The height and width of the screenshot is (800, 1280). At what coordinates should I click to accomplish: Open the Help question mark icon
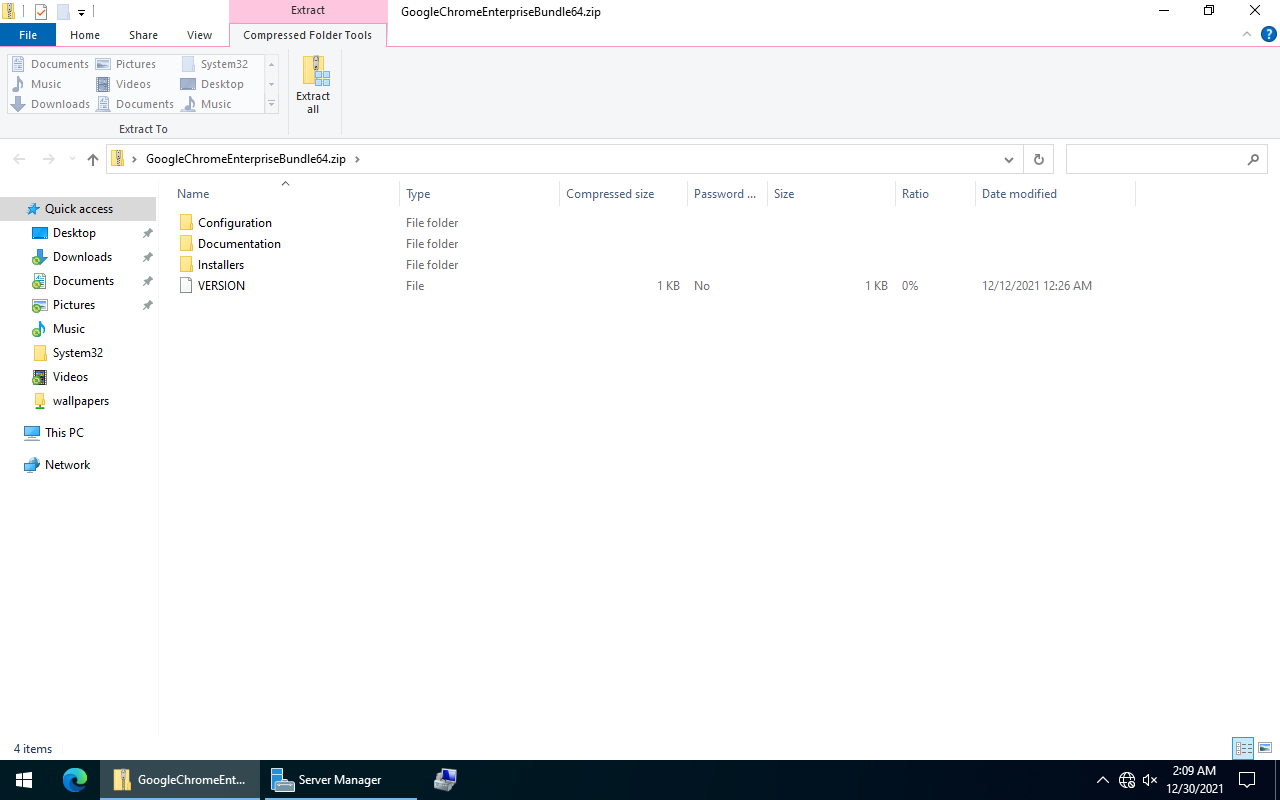1268,35
